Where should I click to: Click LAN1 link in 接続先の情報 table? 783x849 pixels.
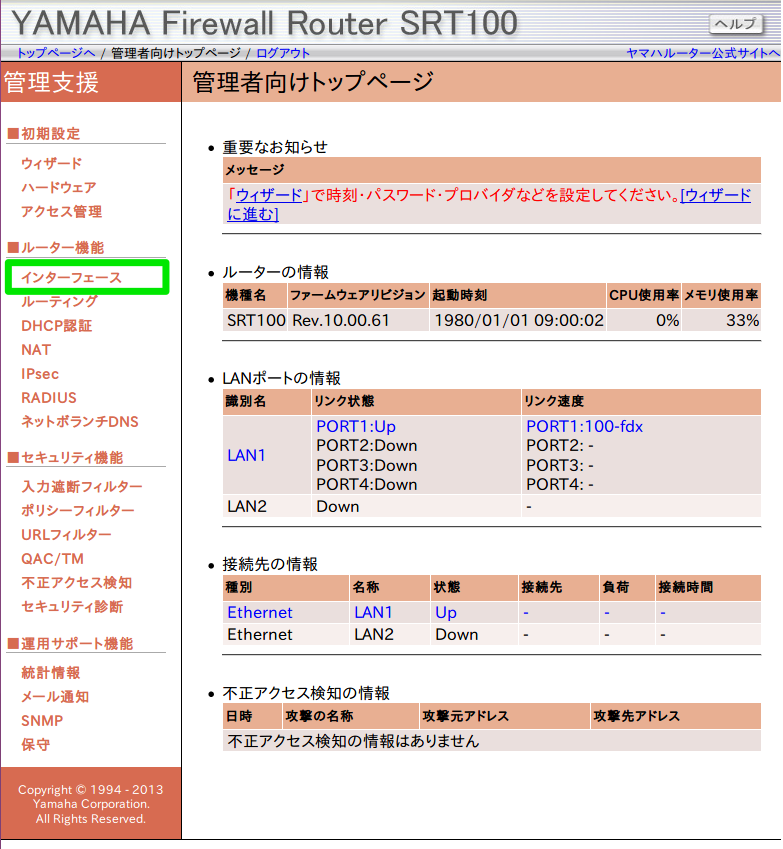pos(373,612)
